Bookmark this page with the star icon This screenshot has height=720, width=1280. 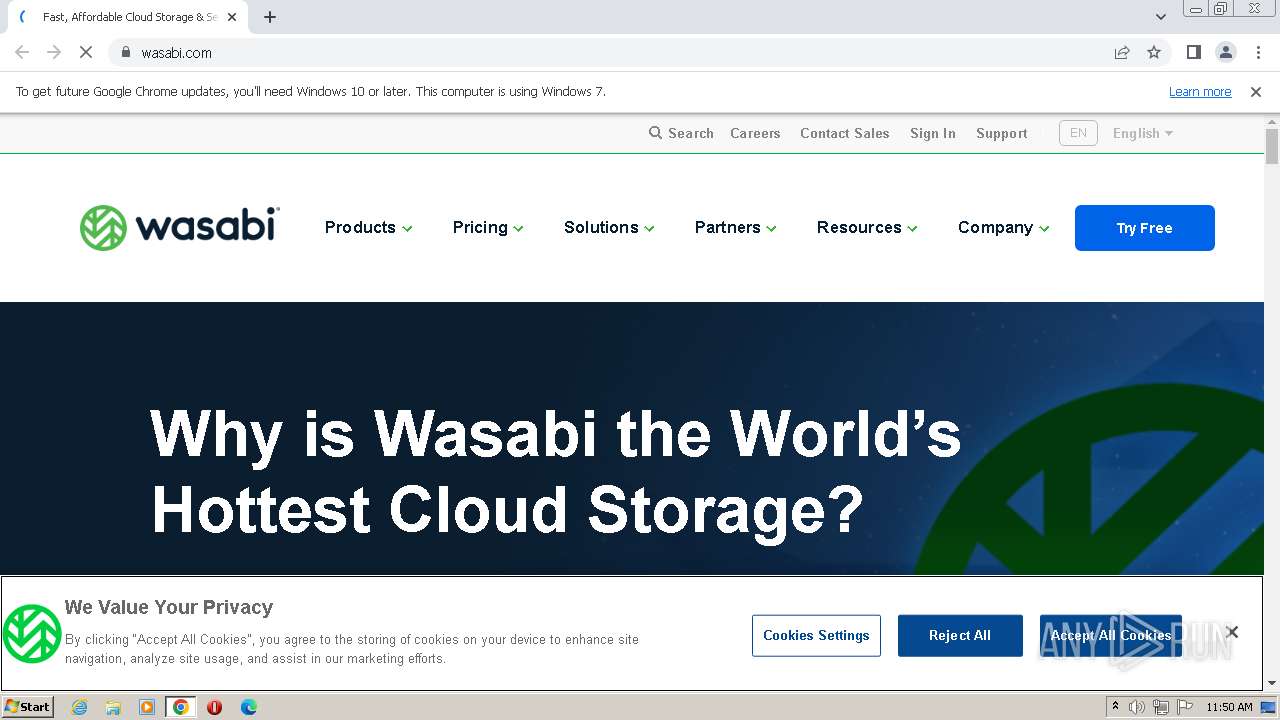tap(1154, 52)
